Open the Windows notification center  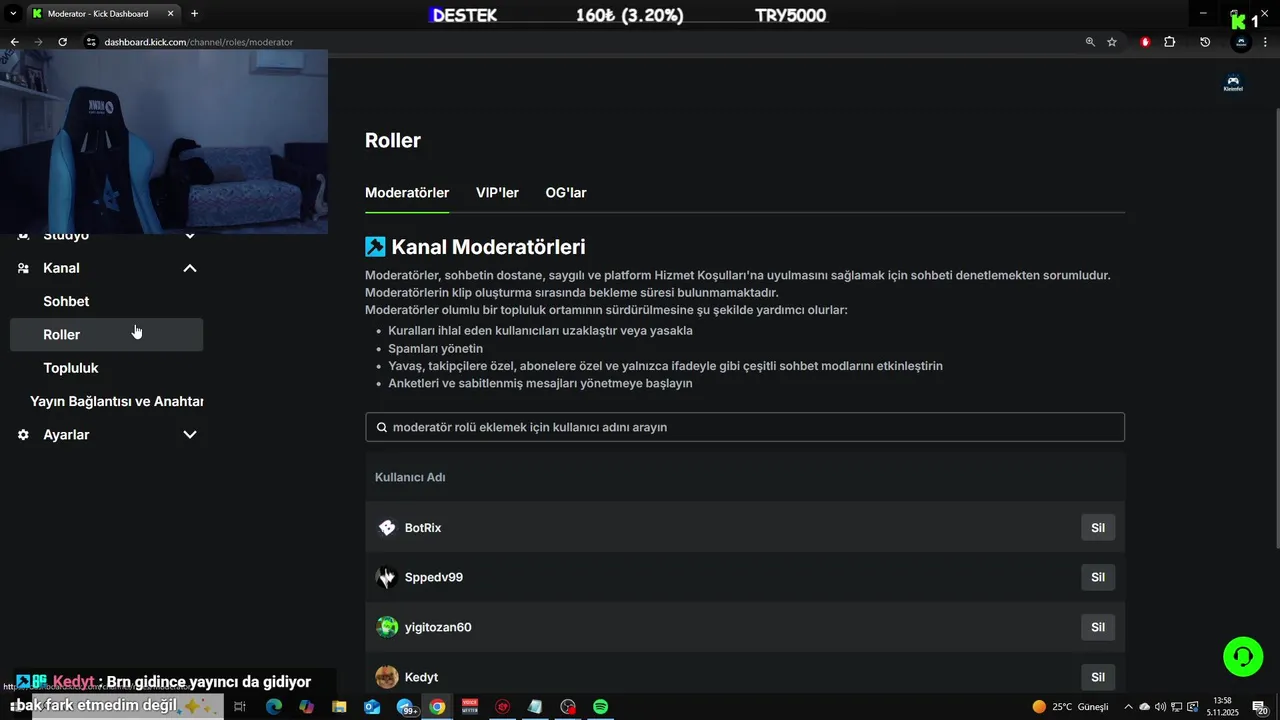(1260, 707)
